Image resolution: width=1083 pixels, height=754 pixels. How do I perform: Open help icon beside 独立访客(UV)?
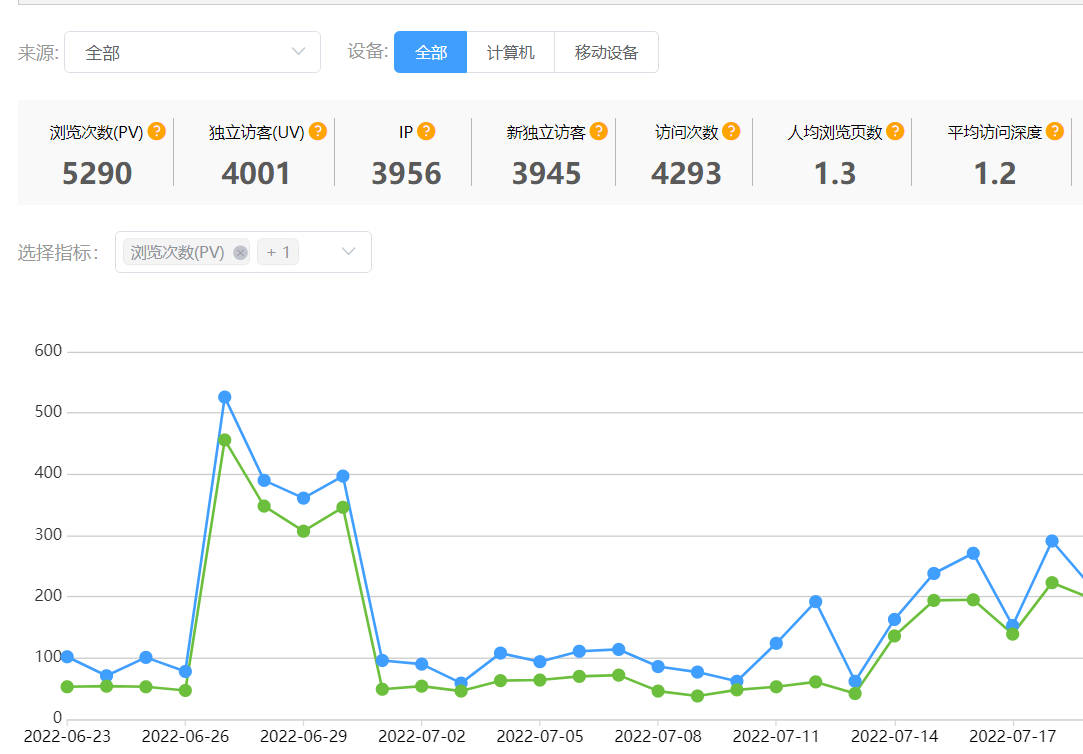(x=318, y=131)
